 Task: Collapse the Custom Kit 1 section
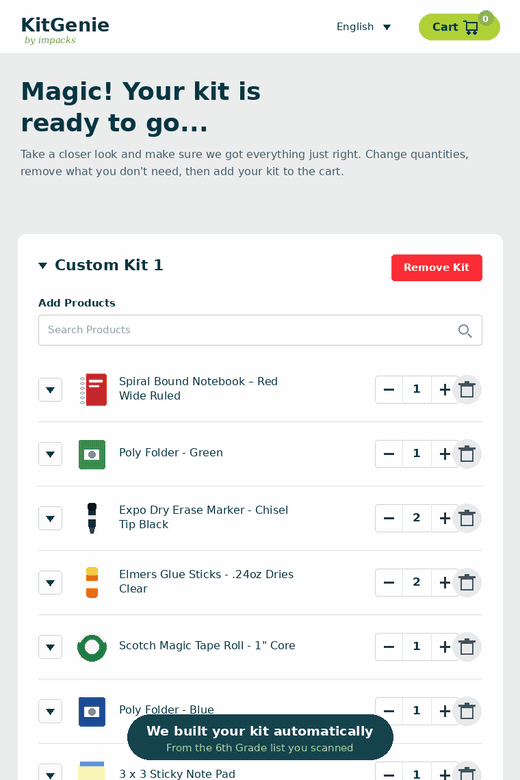tap(43, 266)
